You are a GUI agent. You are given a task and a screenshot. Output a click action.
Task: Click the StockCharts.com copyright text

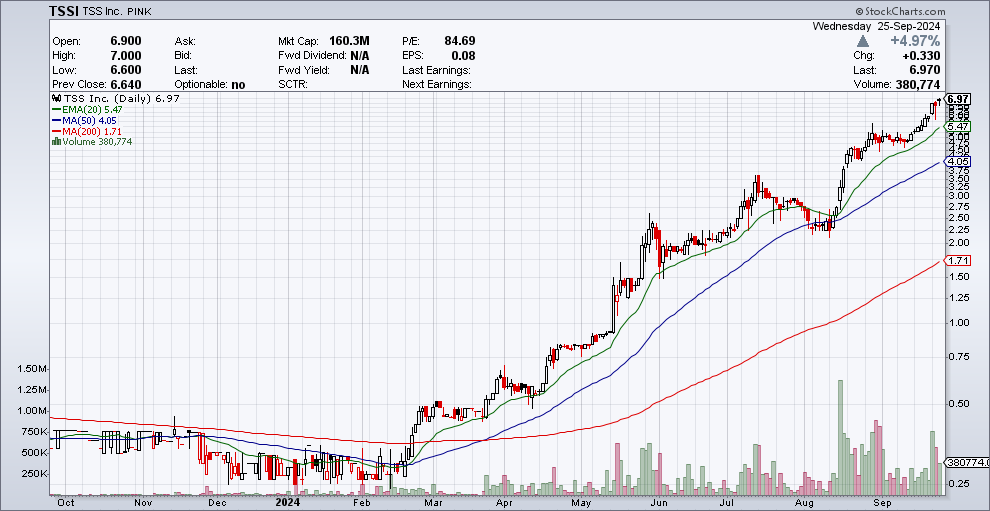click(x=900, y=11)
